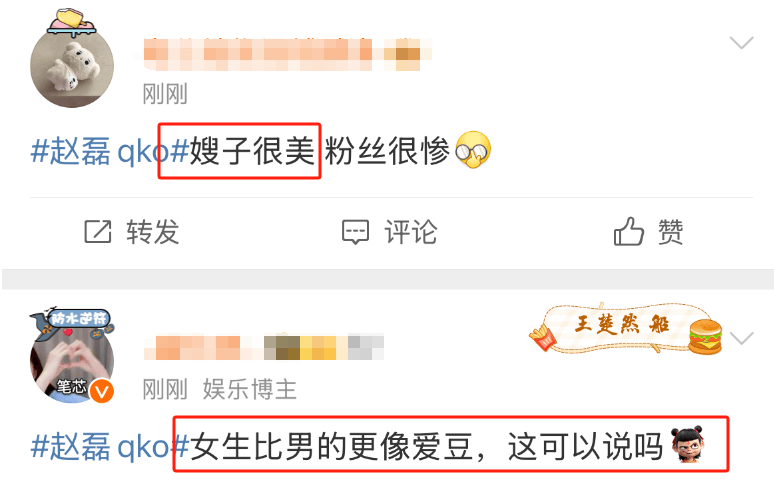Screen dimensions: 774x482
Task: Open the blurred username of second poster
Action: [264, 347]
